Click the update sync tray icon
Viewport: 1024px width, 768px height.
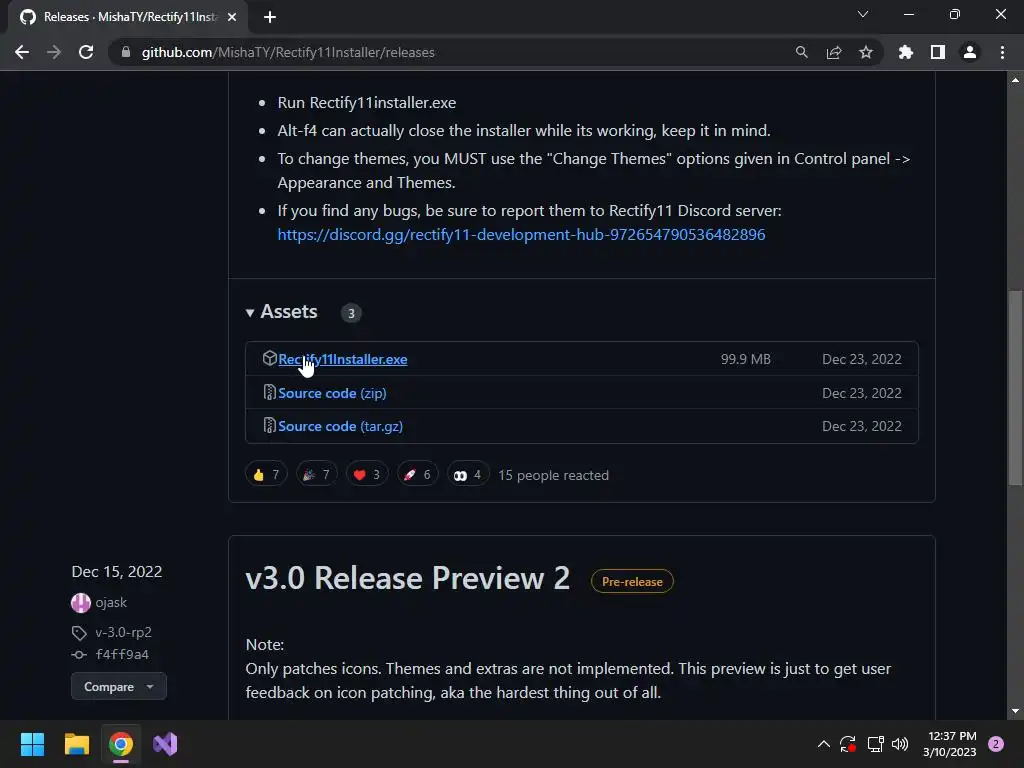pyautogui.click(x=848, y=744)
